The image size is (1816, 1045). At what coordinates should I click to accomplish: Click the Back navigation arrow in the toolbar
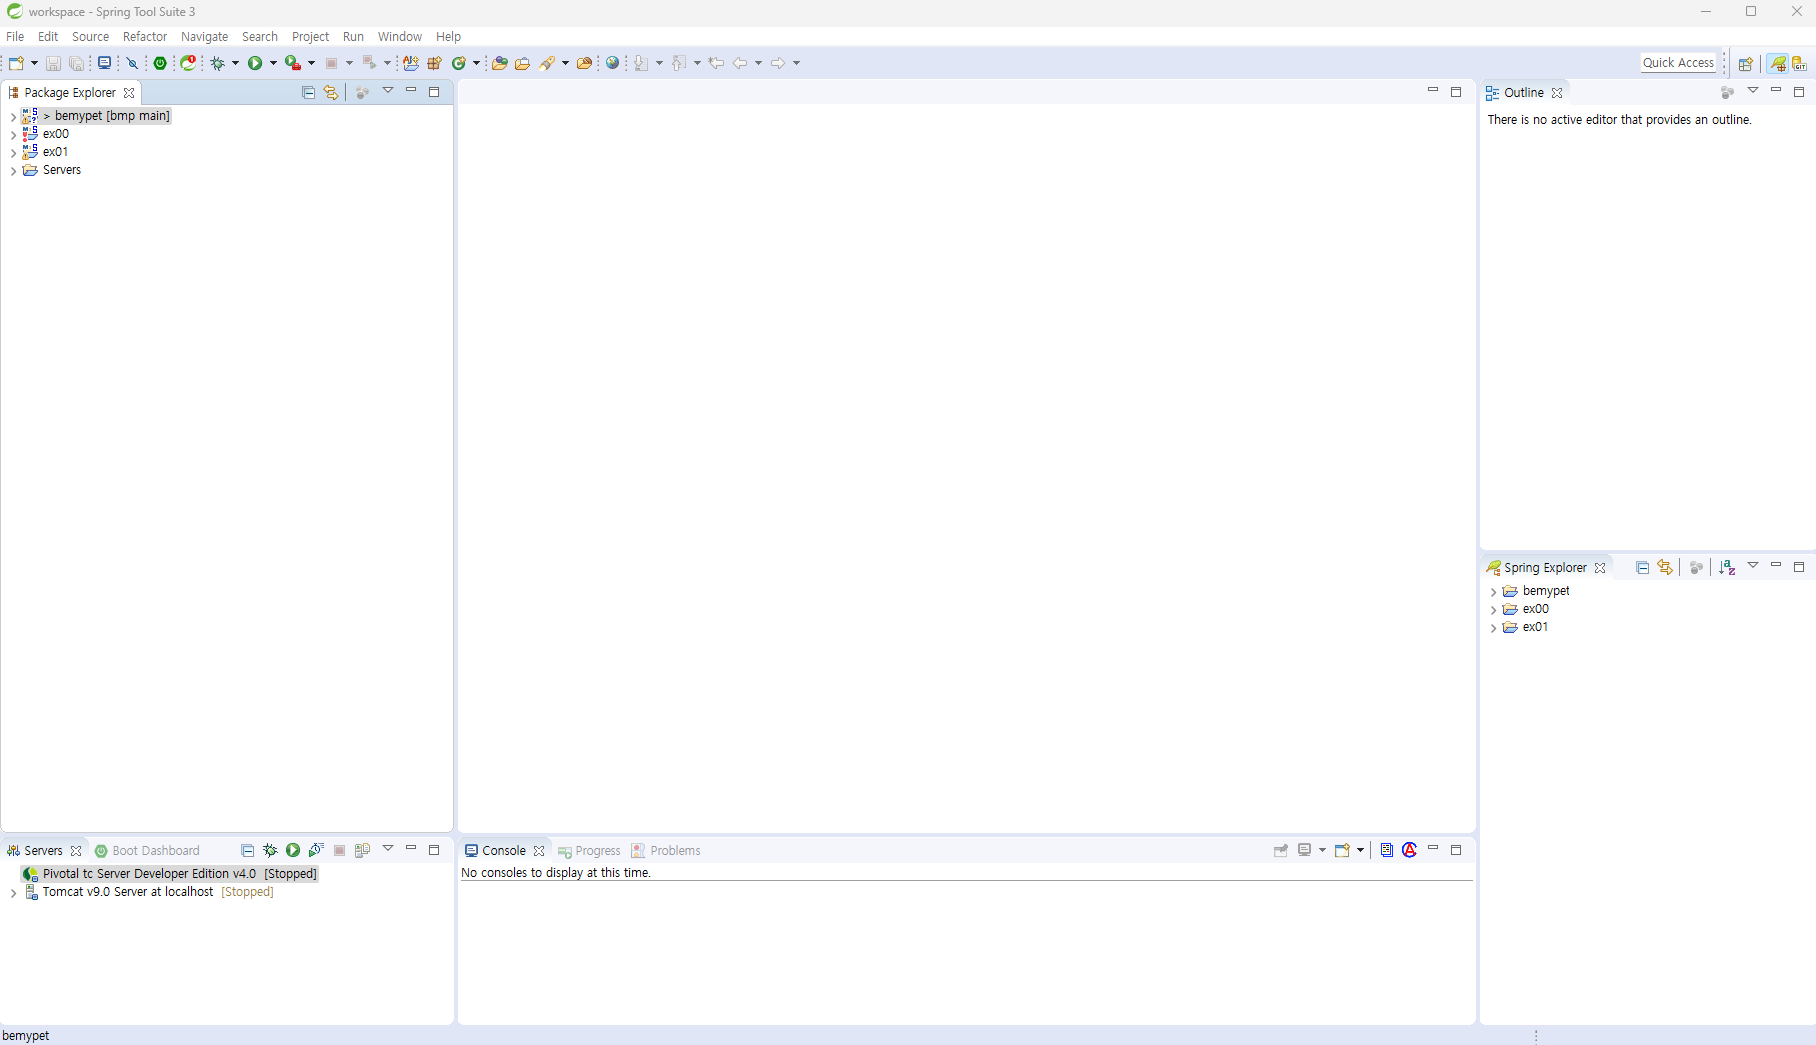pyautogui.click(x=740, y=63)
